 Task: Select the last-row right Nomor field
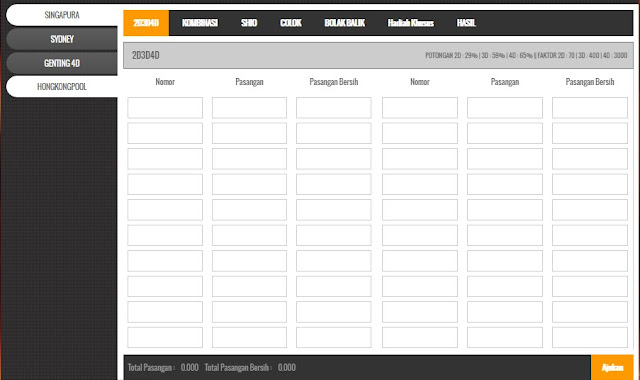[x=420, y=338]
